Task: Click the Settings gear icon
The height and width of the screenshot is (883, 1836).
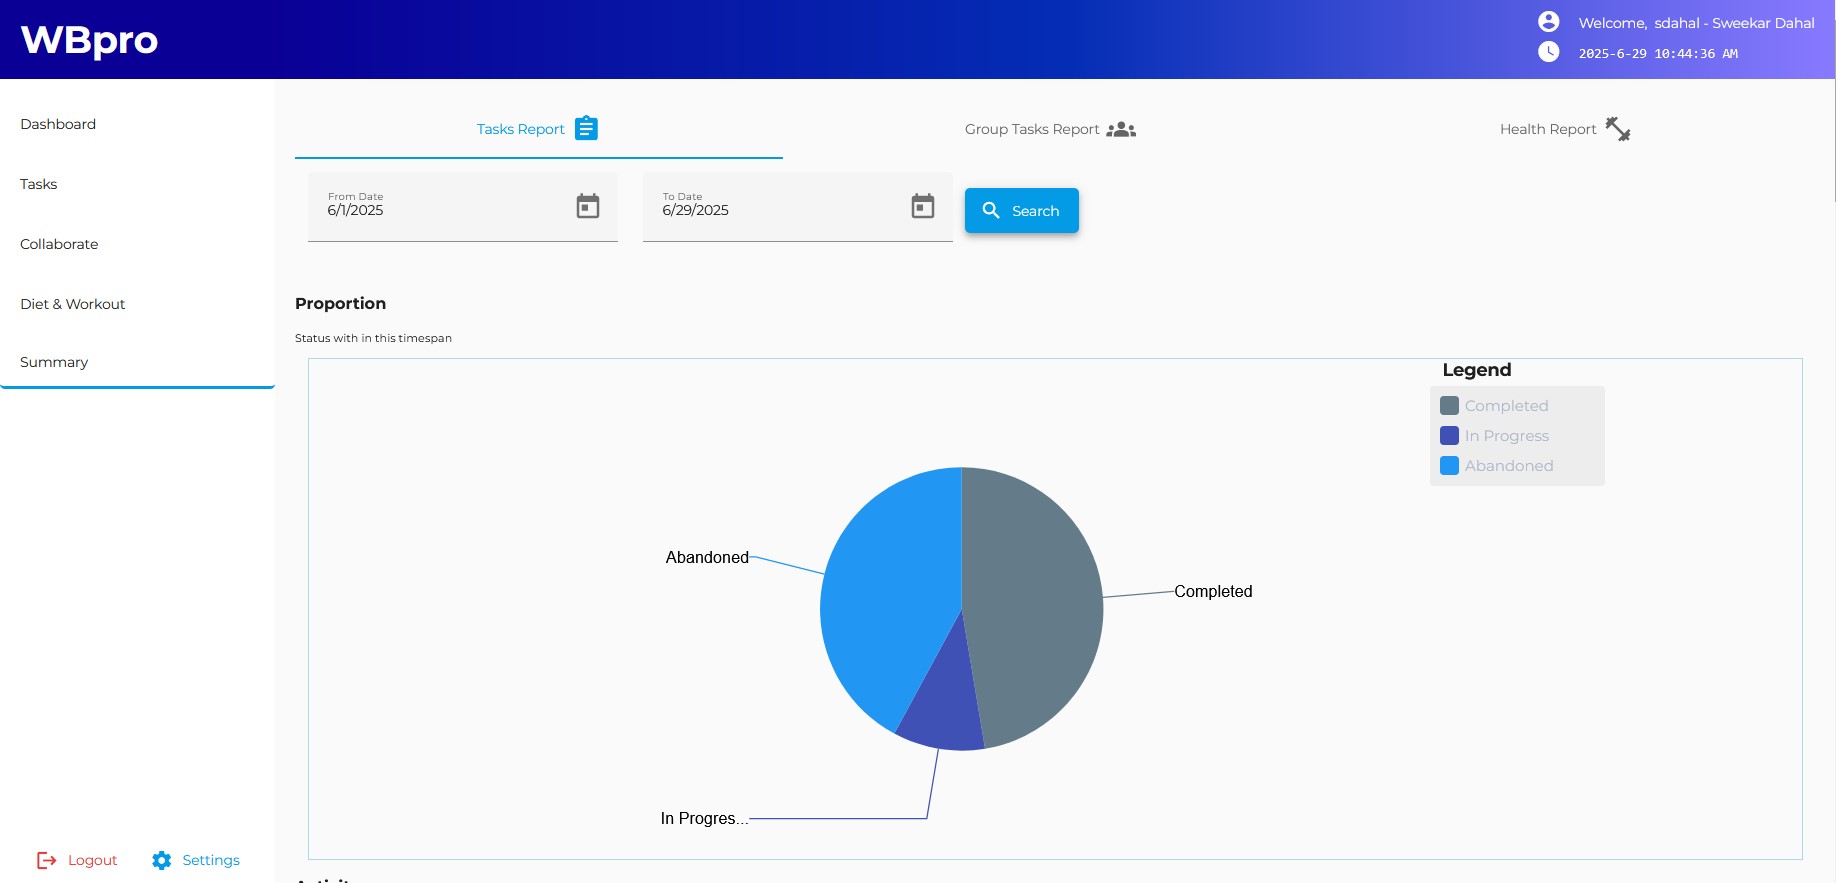Action: (162, 860)
